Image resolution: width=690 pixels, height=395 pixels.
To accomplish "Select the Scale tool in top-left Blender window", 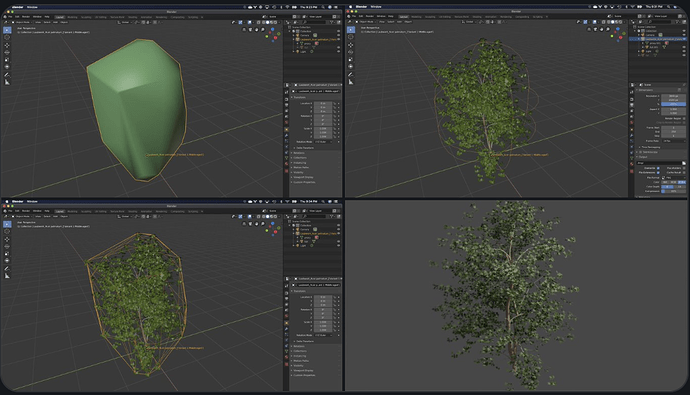I will (x=7, y=59).
